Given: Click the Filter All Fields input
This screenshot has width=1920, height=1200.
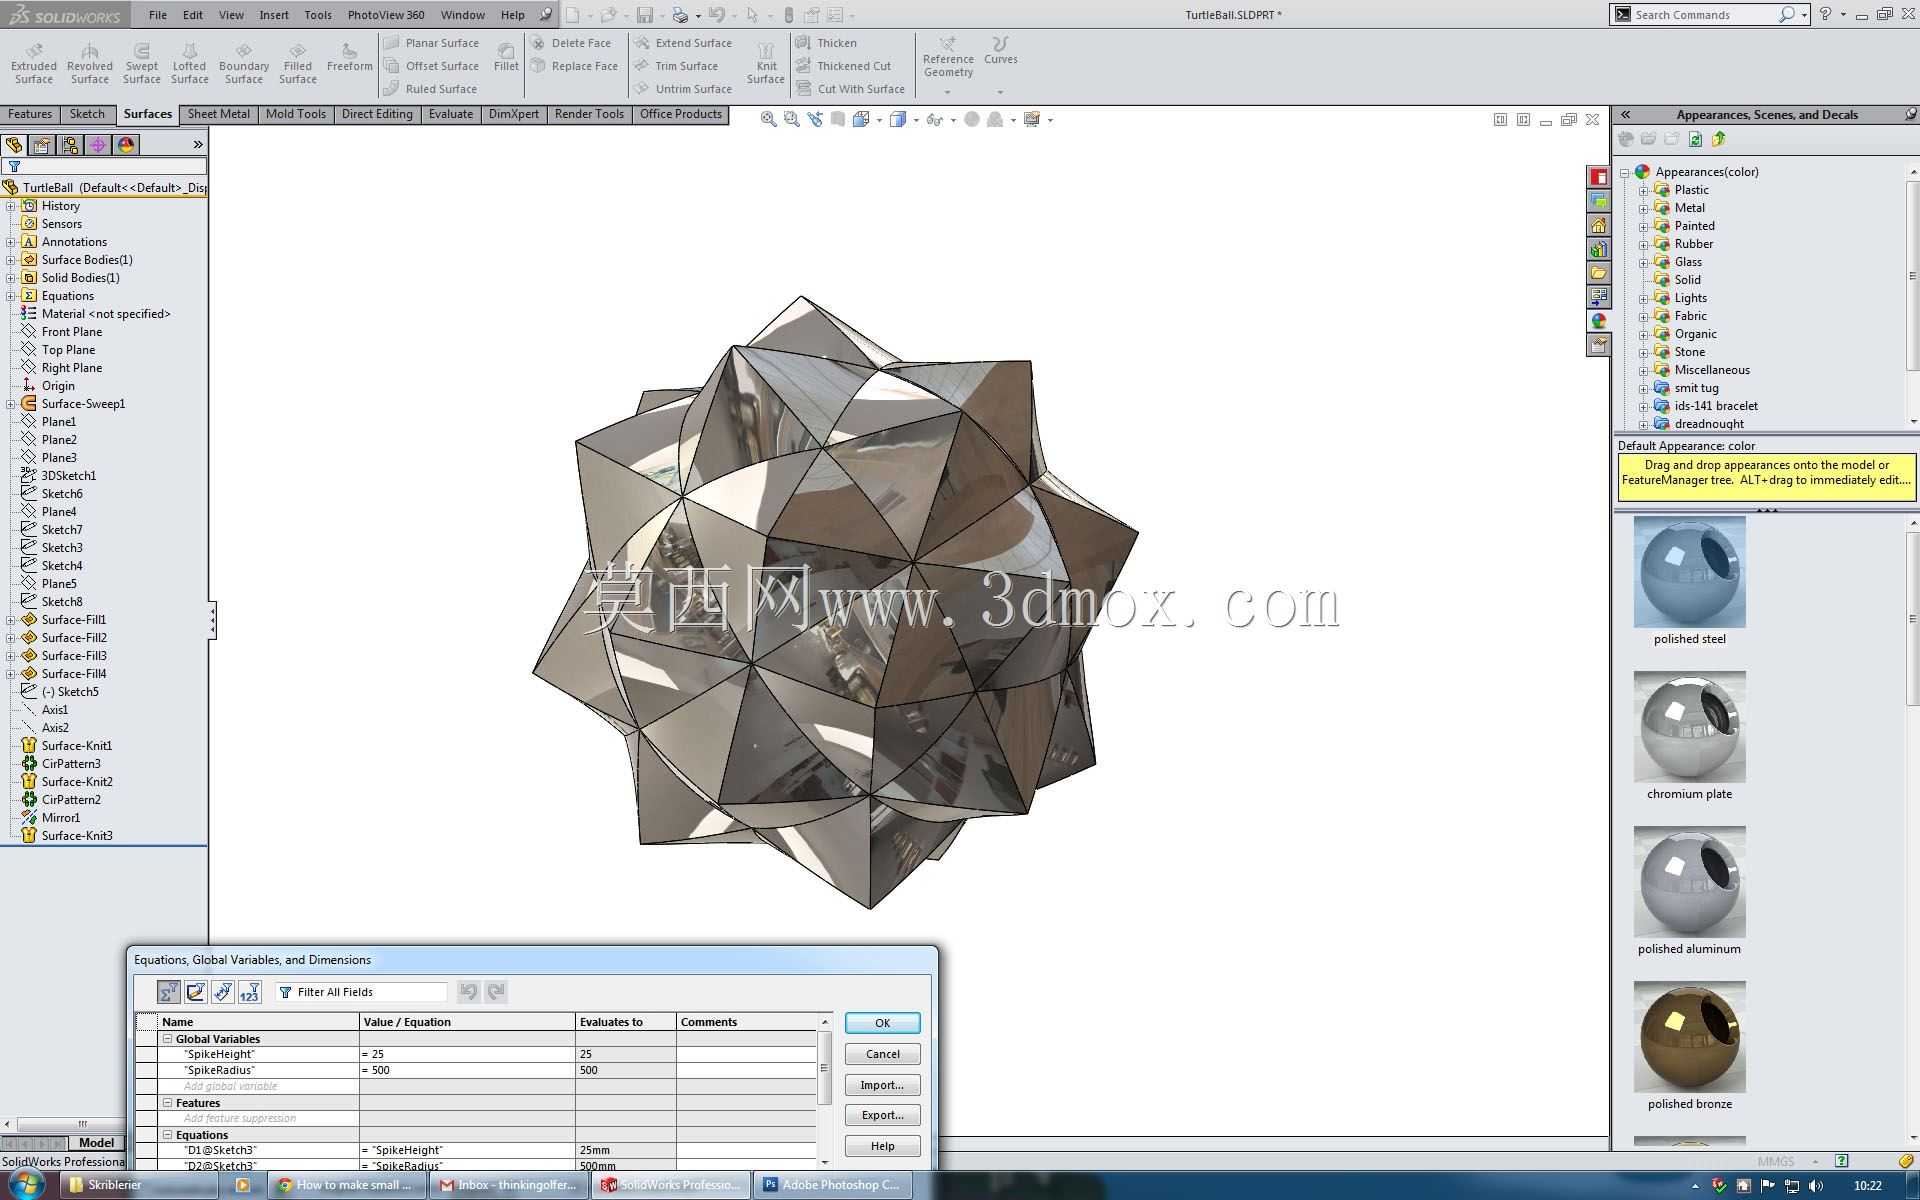Looking at the screenshot, I should pyautogui.click(x=362, y=992).
